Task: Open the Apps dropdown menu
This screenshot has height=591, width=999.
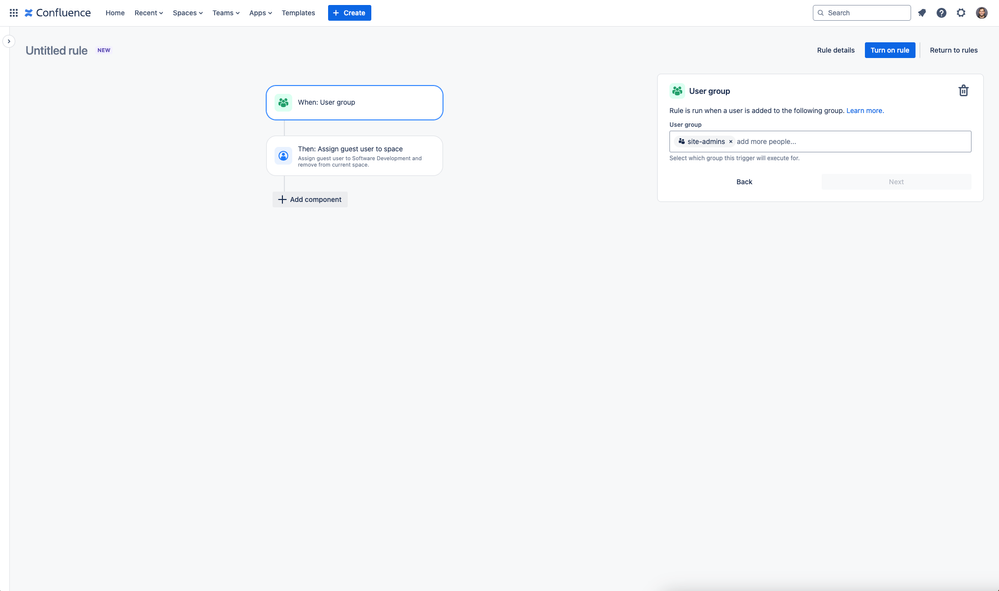Action: pos(260,13)
